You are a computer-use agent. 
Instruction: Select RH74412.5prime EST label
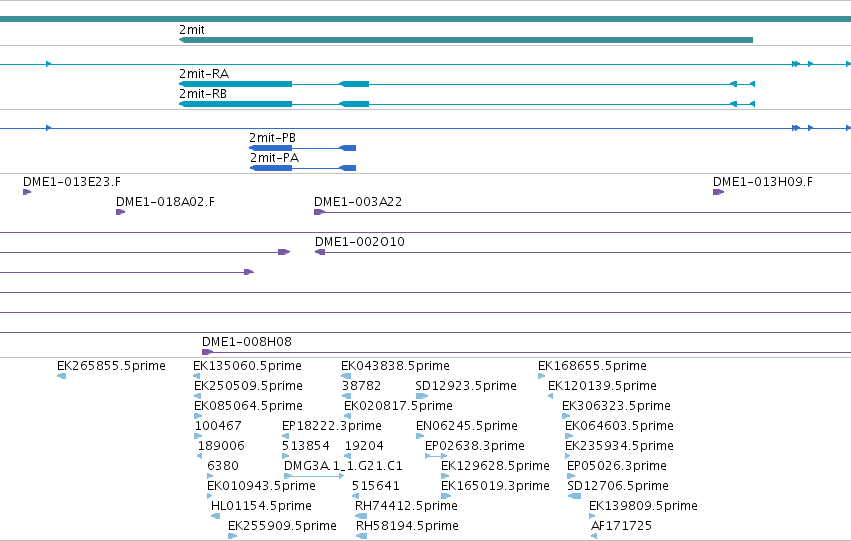pyautogui.click(x=407, y=506)
